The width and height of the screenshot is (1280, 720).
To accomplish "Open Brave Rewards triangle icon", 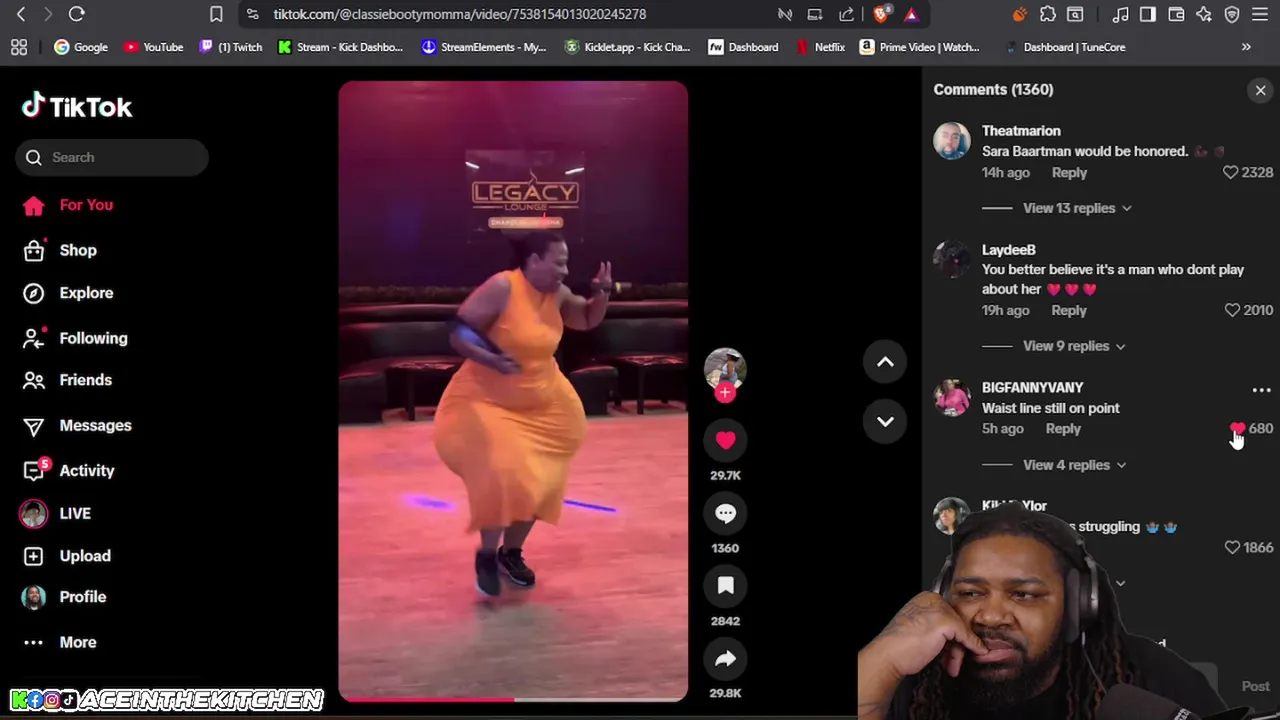I will tap(911, 14).
